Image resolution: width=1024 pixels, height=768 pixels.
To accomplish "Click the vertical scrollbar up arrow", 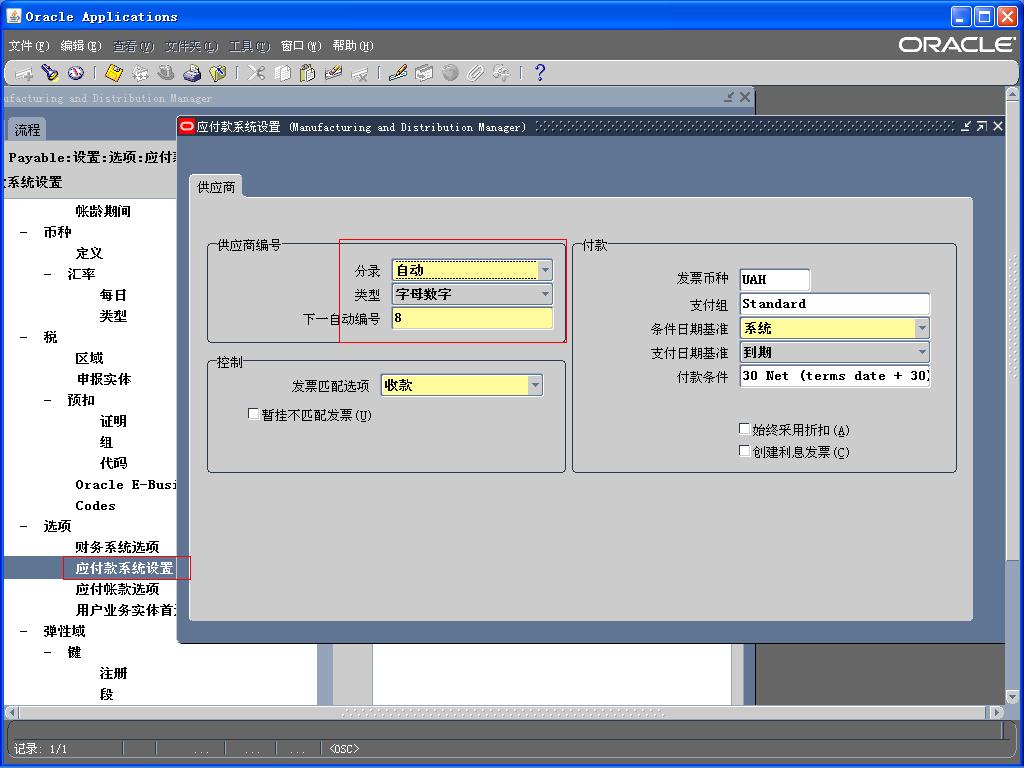I will click(x=1012, y=94).
